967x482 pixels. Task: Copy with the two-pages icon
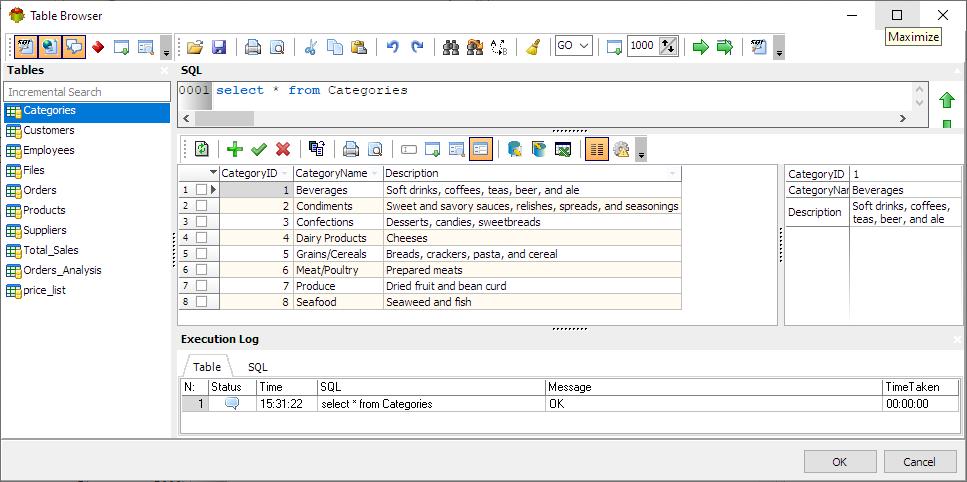335,47
